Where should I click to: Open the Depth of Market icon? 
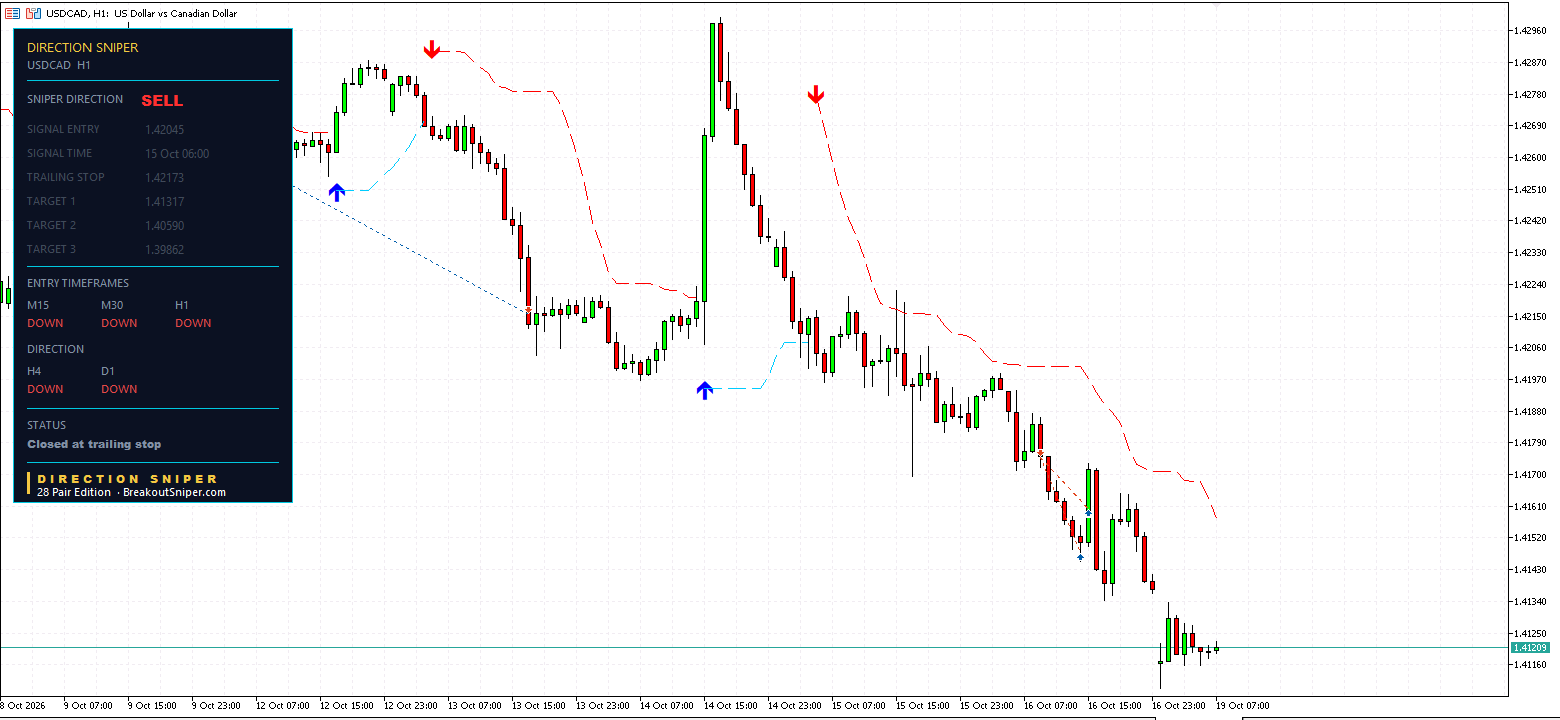click(12, 13)
